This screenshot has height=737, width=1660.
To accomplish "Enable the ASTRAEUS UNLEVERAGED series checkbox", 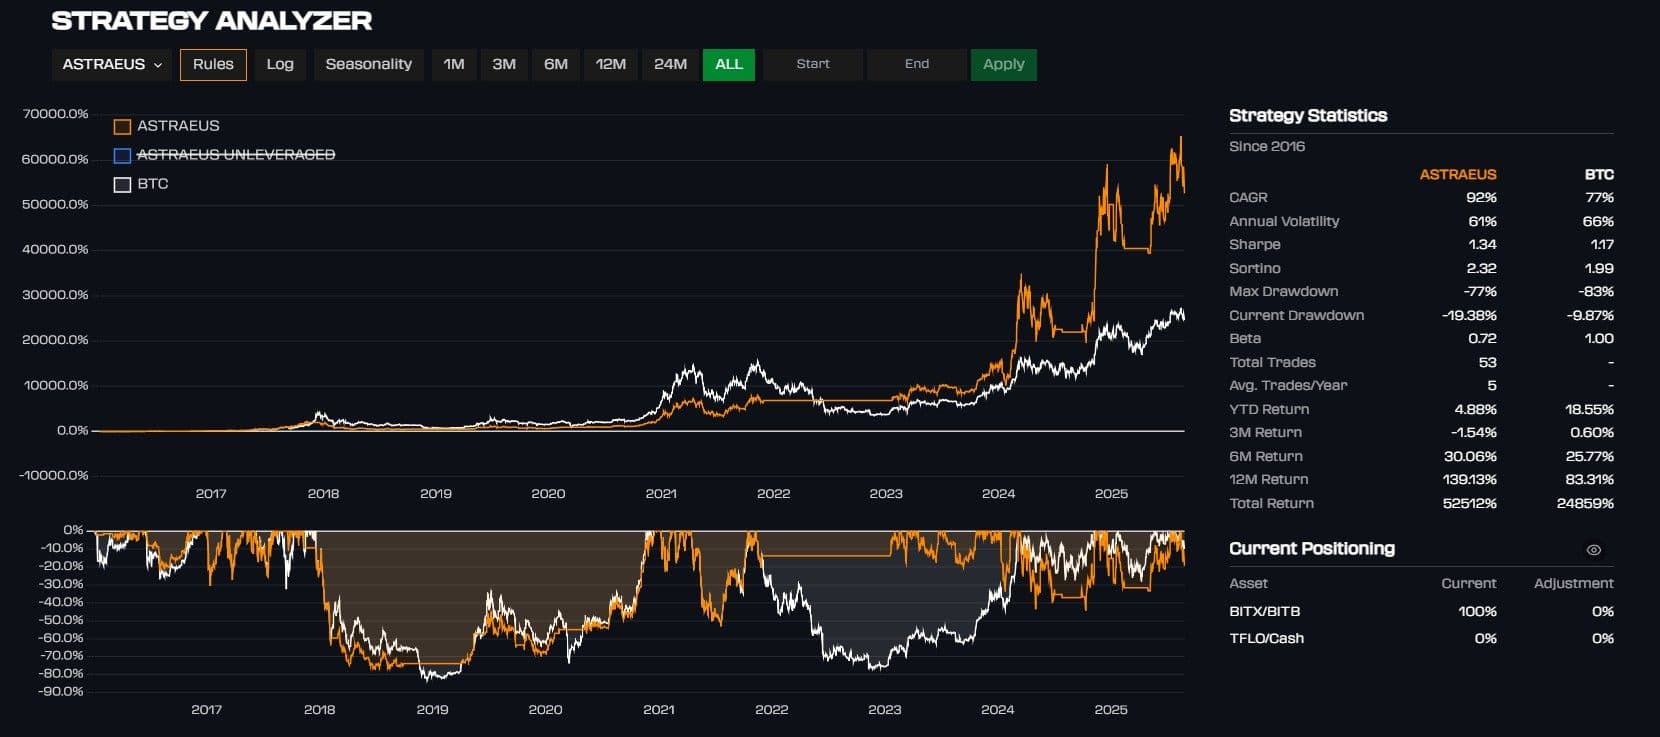I will (122, 155).
